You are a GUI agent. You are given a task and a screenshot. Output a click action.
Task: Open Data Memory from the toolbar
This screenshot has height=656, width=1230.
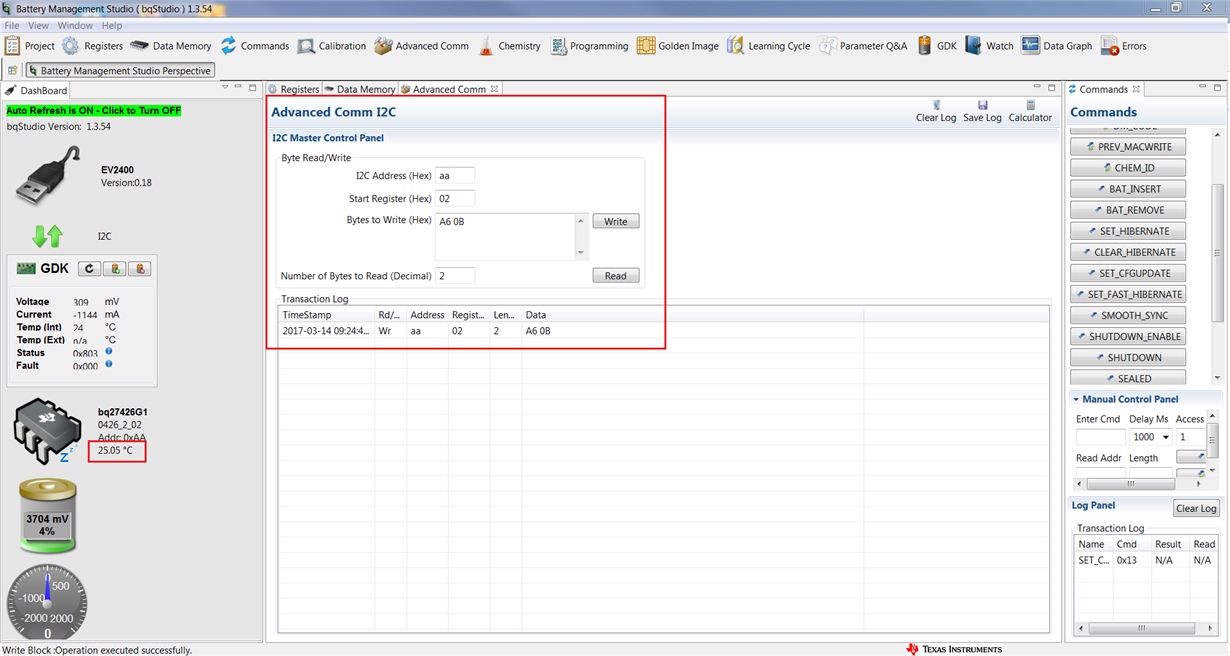tap(170, 46)
